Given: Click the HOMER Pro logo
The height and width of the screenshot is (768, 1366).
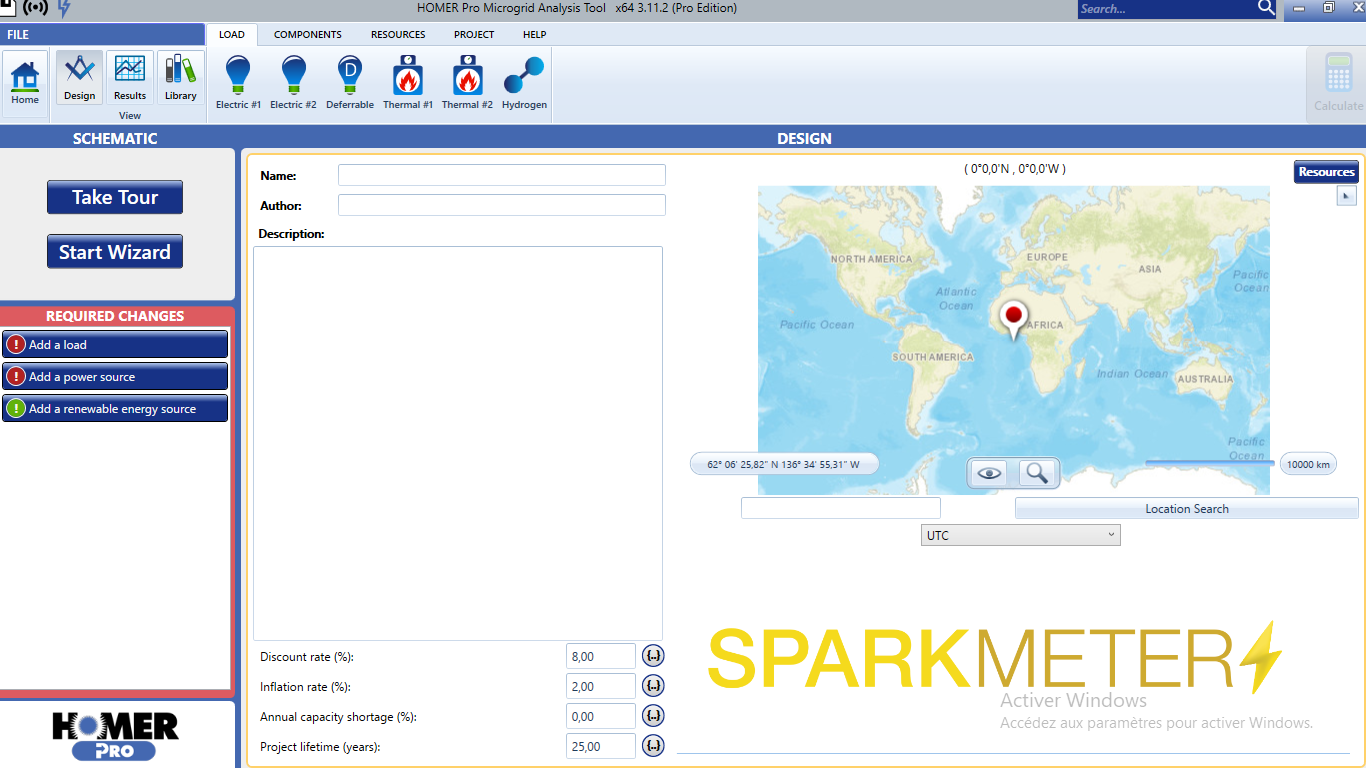Looking at the screenshot, I should click(115, 735).
